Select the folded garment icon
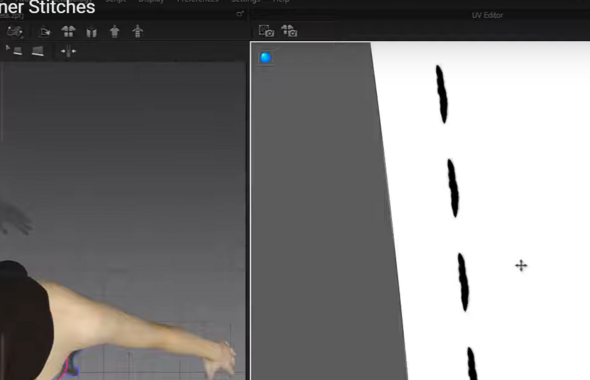Image resolution: width=590 pixels, height=380 pixels. [91, 32]
